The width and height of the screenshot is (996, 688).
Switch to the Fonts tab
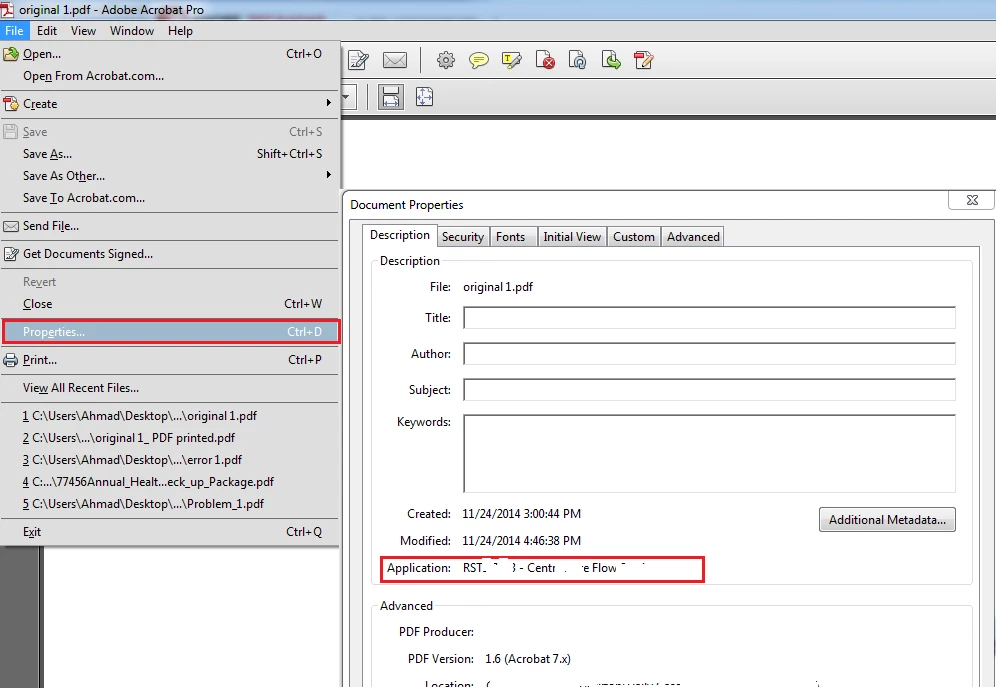[511, 237]
